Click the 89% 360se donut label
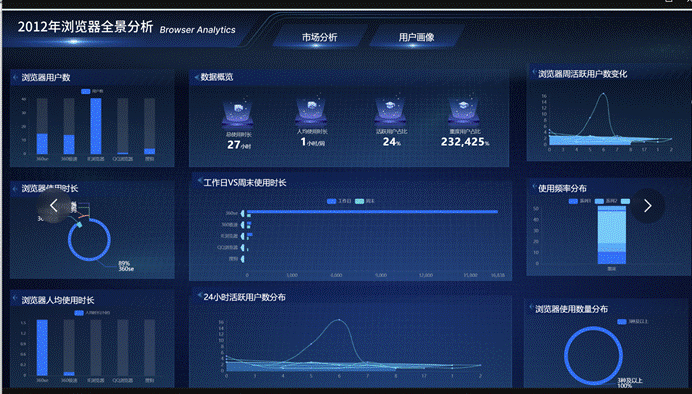Screen dimensions: 692x394 126,266
